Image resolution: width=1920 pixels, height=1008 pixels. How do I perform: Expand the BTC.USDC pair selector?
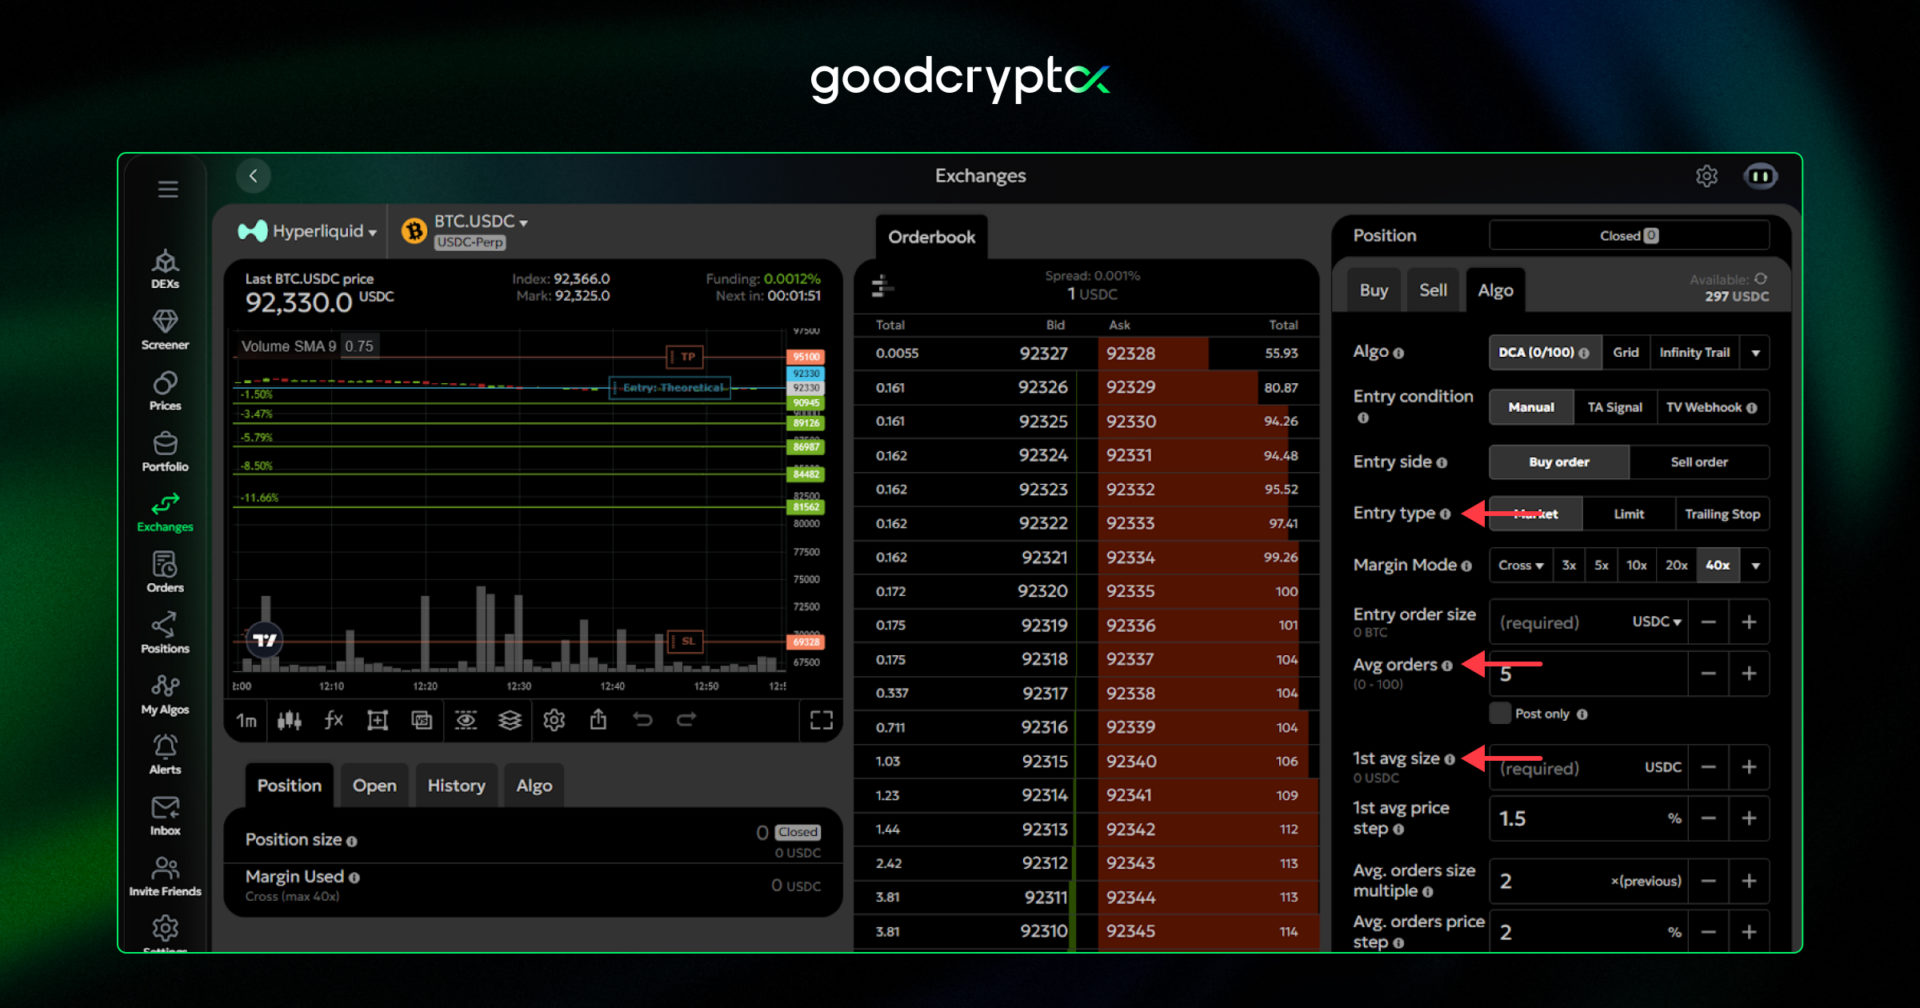coord(480,222)
